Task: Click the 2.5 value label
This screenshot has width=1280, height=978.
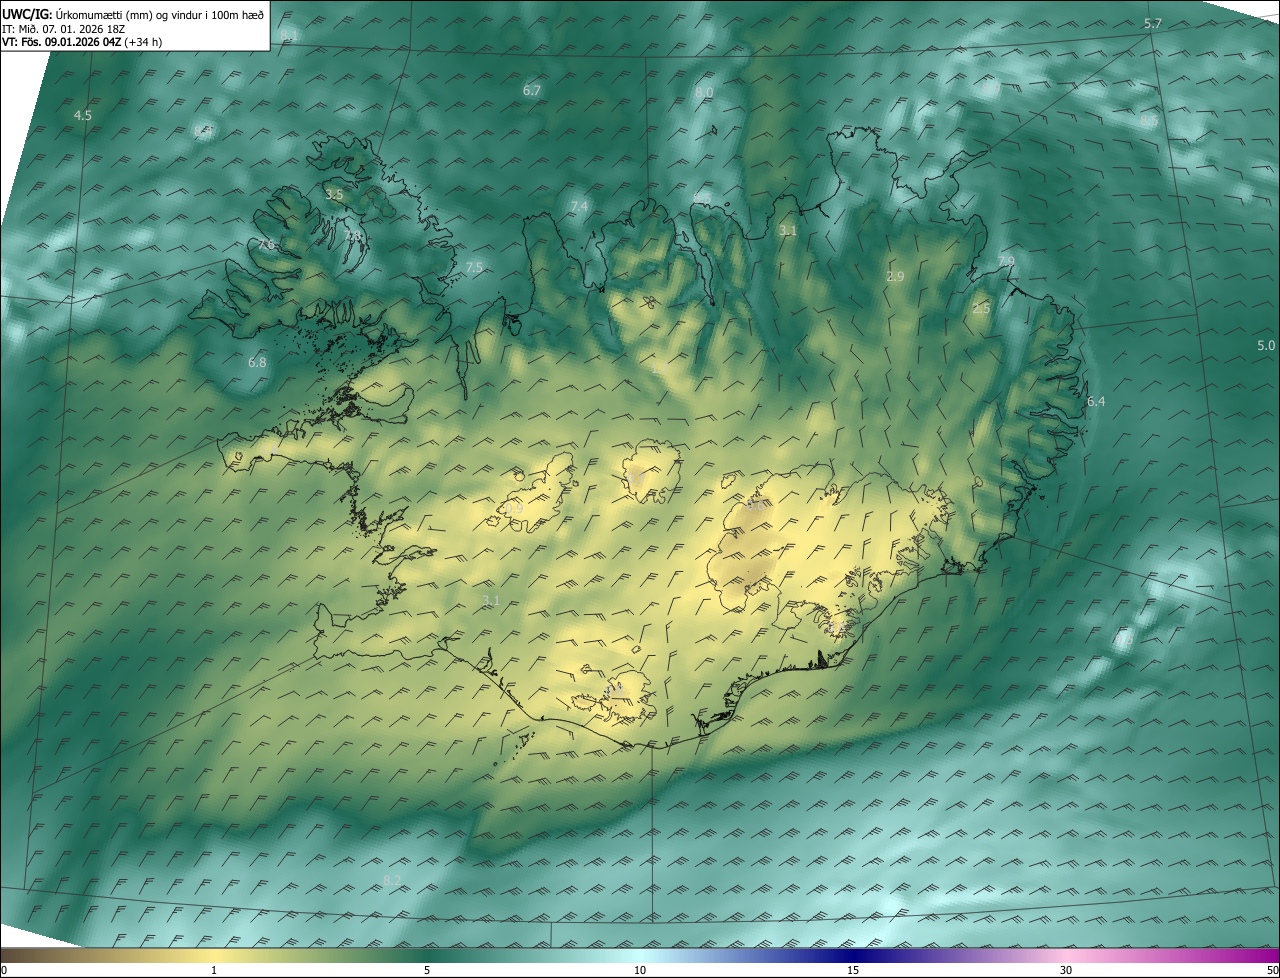Action: coord(981,309)
